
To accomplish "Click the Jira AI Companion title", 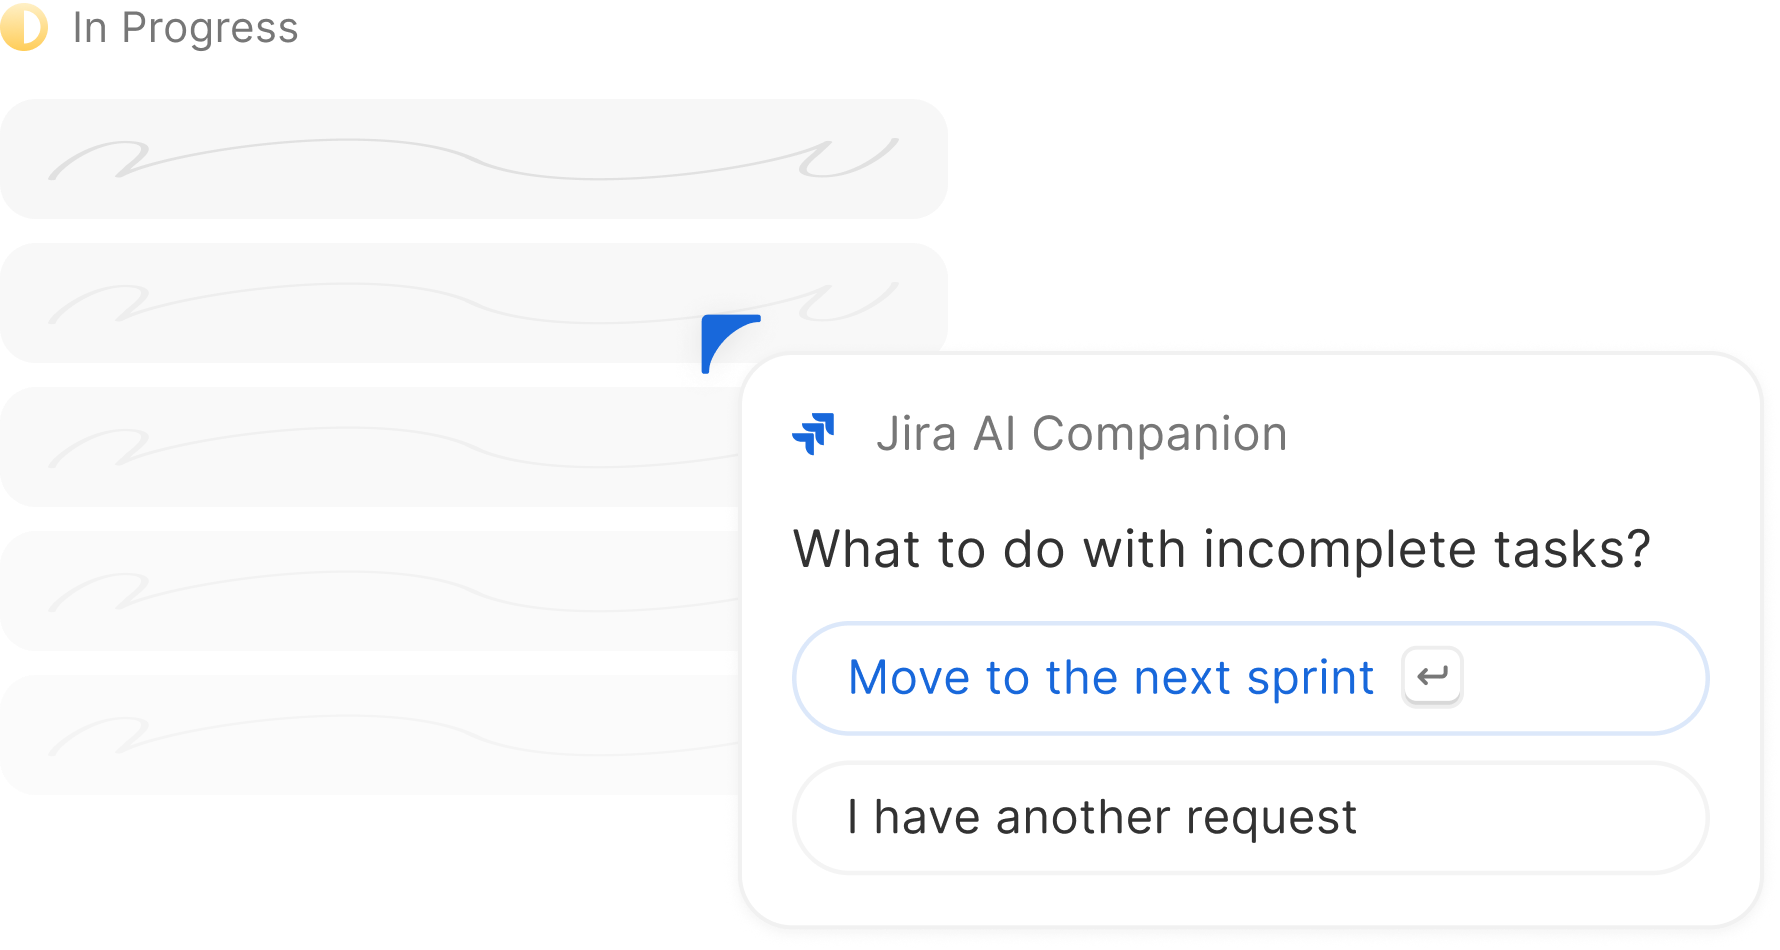I will (x=1081, y=434).
